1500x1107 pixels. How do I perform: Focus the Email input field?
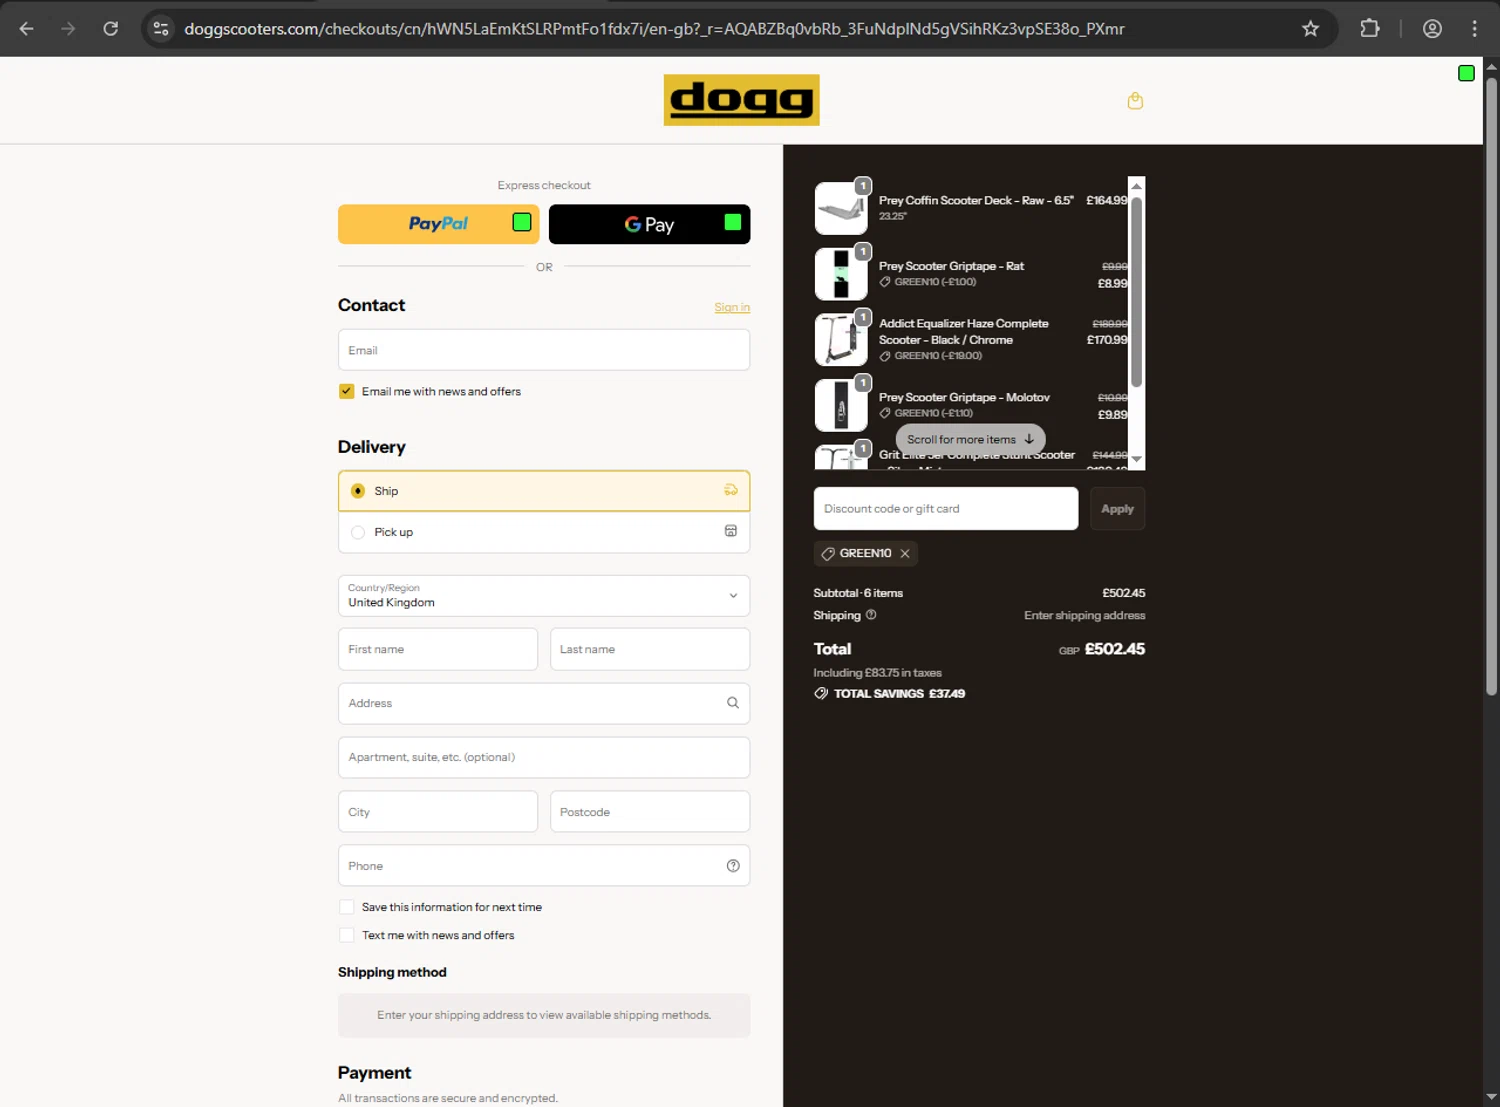(544, 350)
